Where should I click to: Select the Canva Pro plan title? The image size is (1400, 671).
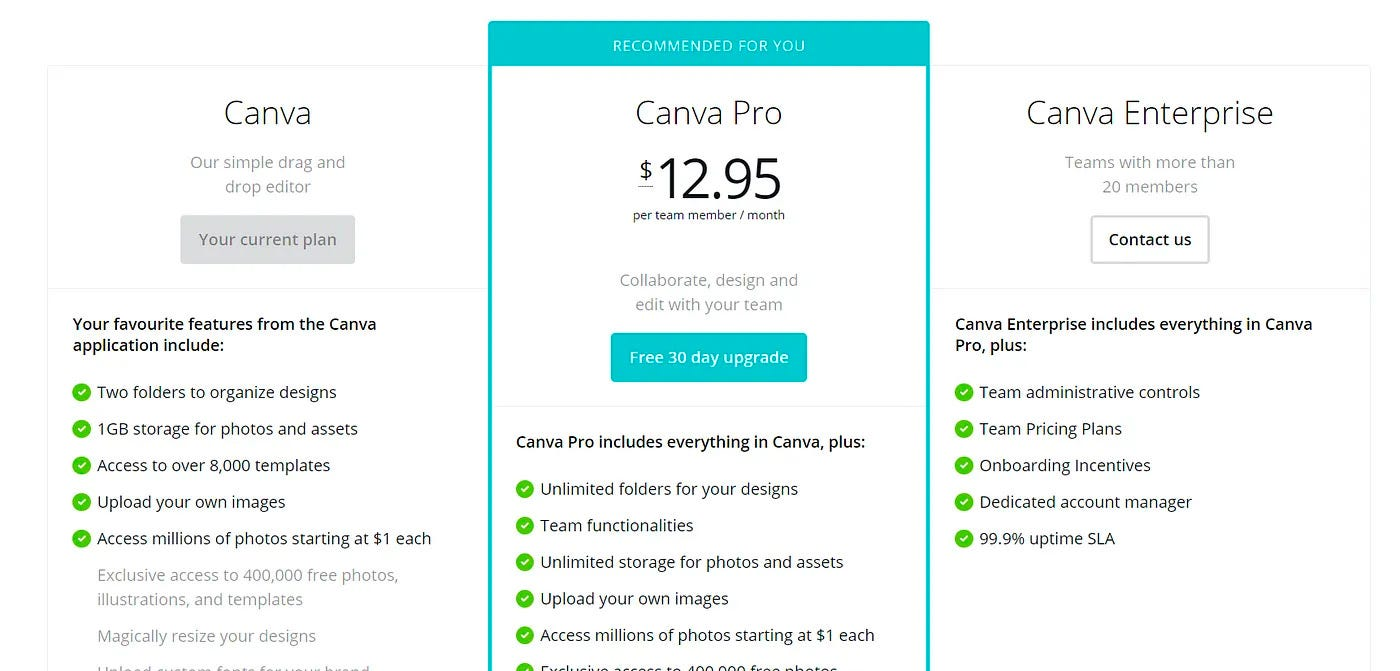(708, 113)
